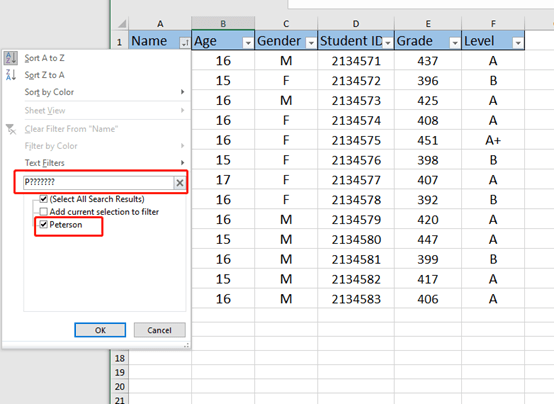This screenshot has height=404, width=554.
Task: Open the Student ID column filter dropdown
Action: (x=388, y=43)
